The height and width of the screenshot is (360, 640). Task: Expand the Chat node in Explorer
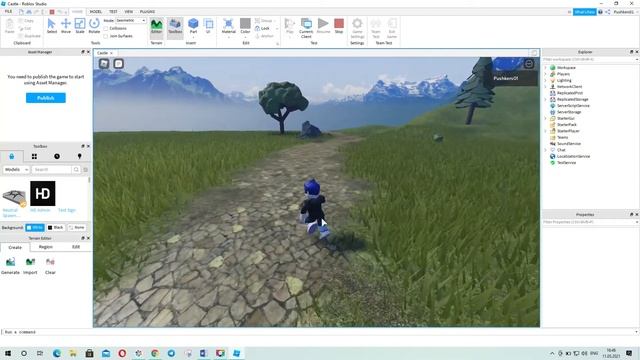click(x=546, y=150)
